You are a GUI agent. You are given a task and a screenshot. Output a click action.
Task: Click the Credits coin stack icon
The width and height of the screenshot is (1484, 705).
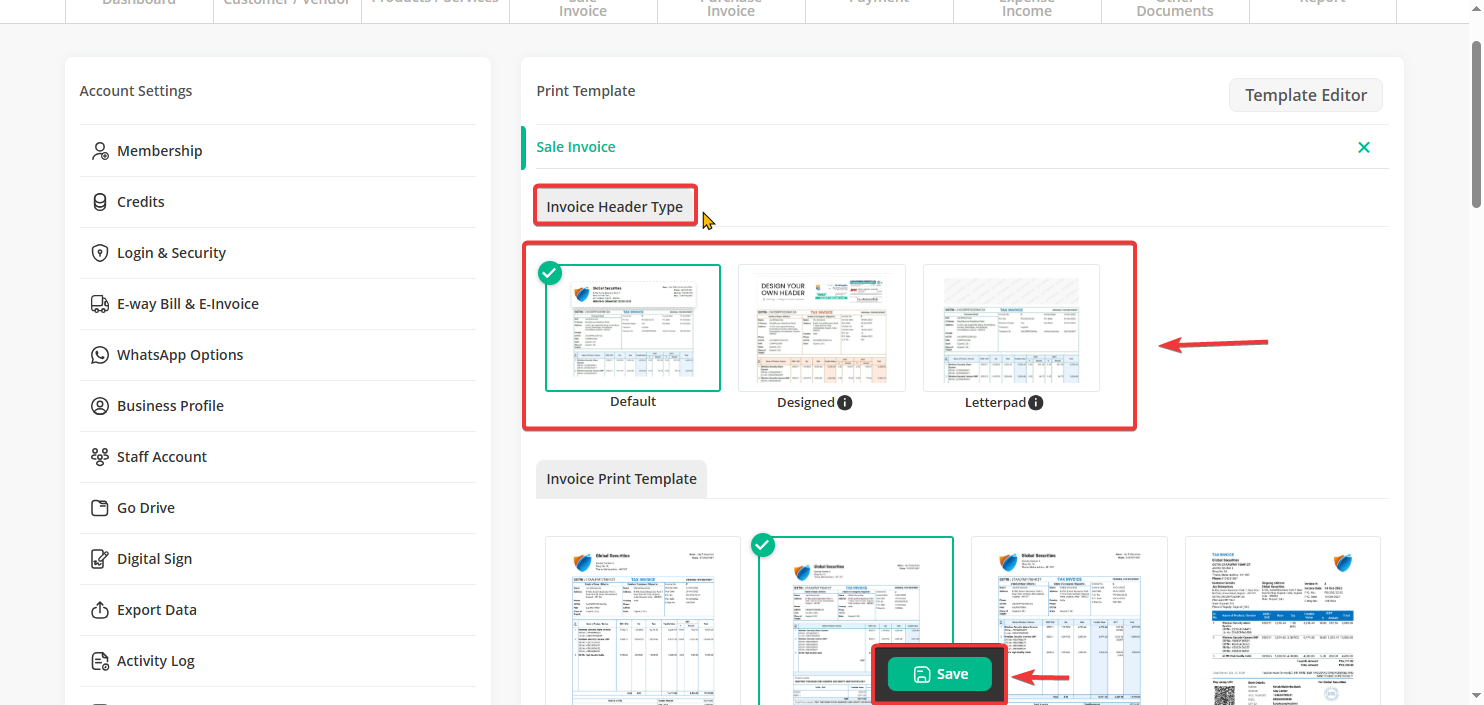[x=100, y=202]
